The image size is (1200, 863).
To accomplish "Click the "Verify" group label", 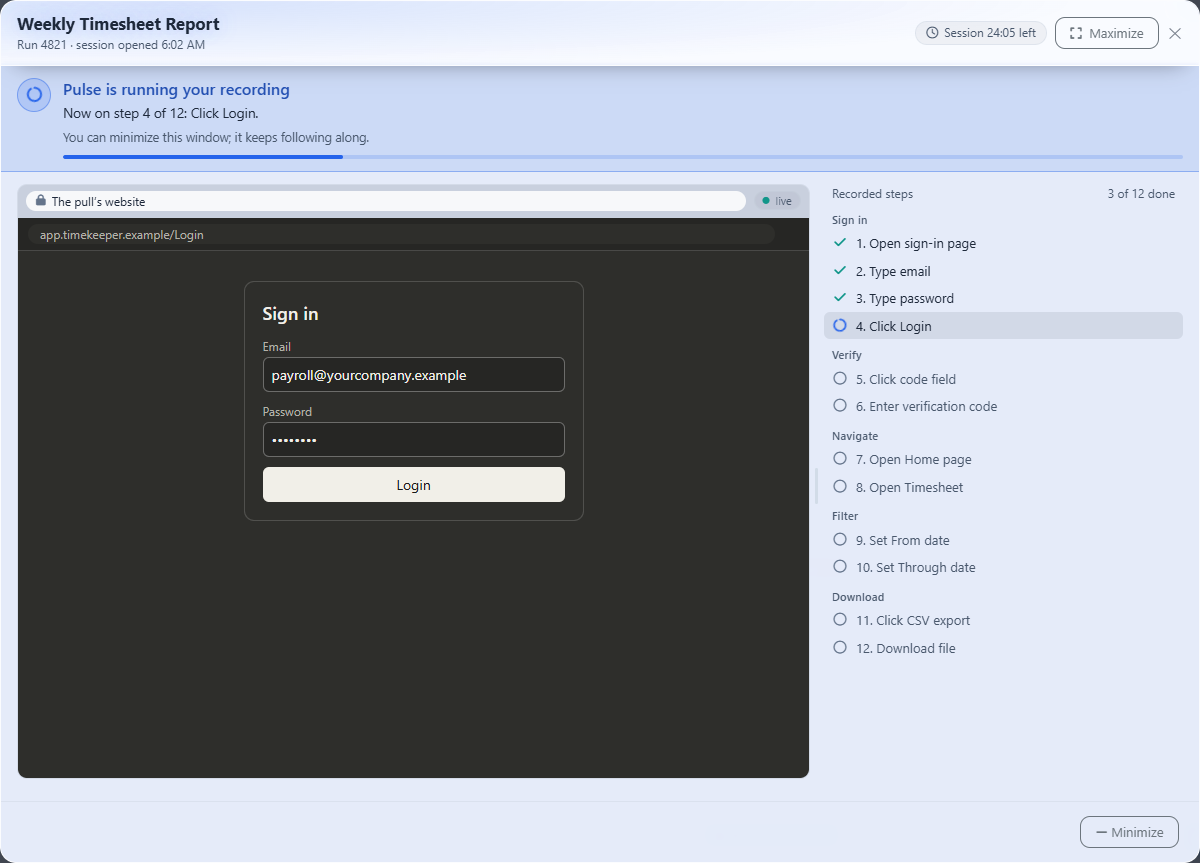I will (846, 355).
